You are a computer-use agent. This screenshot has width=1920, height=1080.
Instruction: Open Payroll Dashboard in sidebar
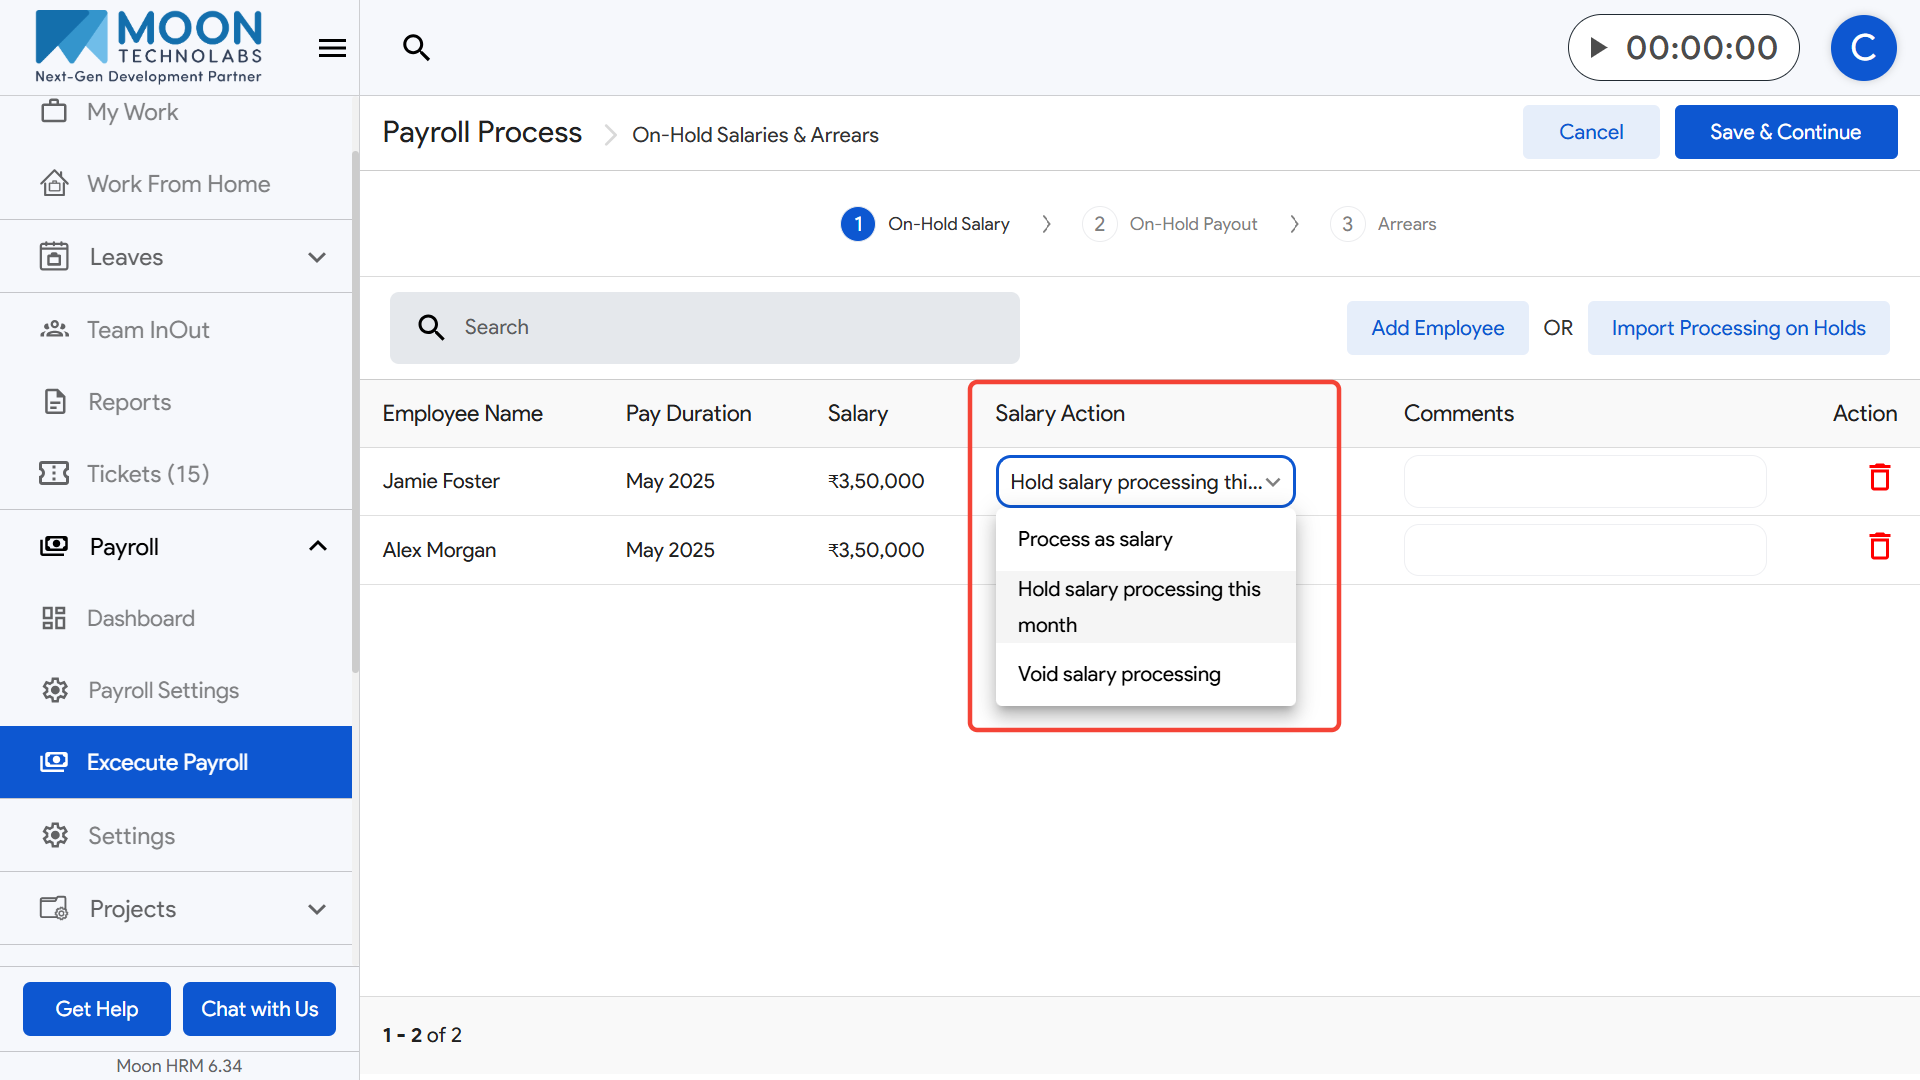[141, 618]
